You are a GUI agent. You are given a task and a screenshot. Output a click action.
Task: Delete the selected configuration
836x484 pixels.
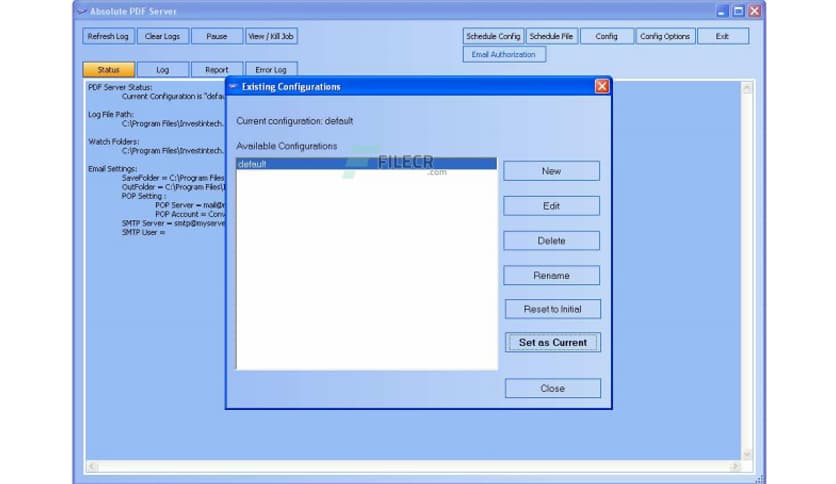(551, 241)
